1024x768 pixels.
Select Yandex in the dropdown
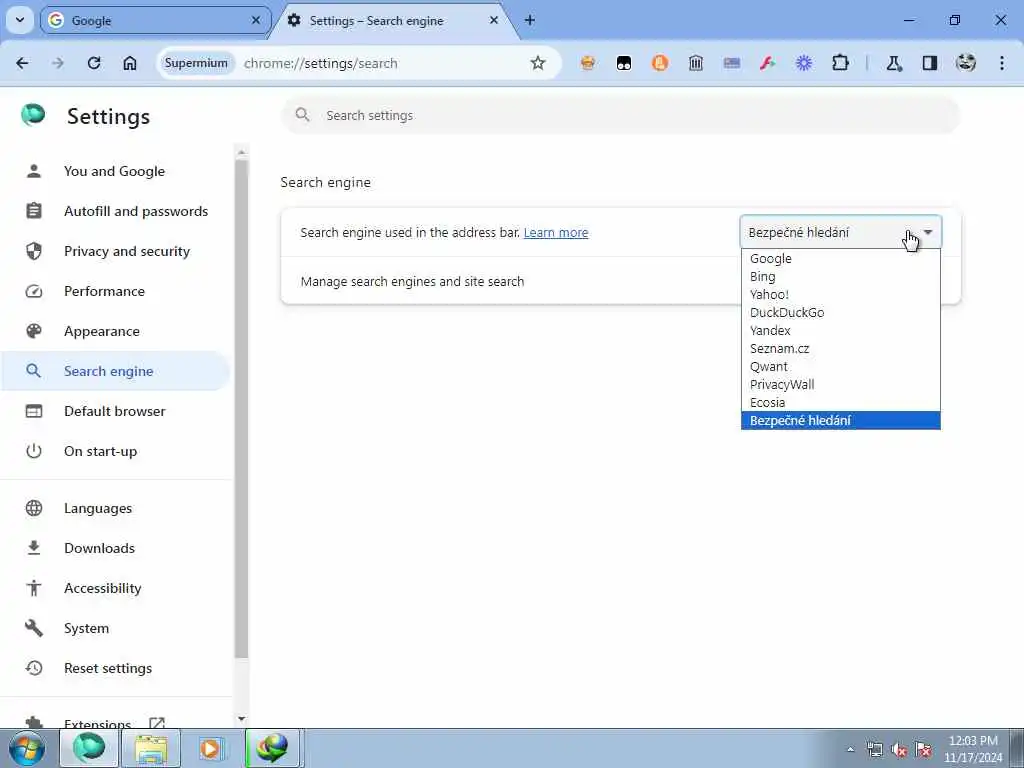[x=840, y=330]
